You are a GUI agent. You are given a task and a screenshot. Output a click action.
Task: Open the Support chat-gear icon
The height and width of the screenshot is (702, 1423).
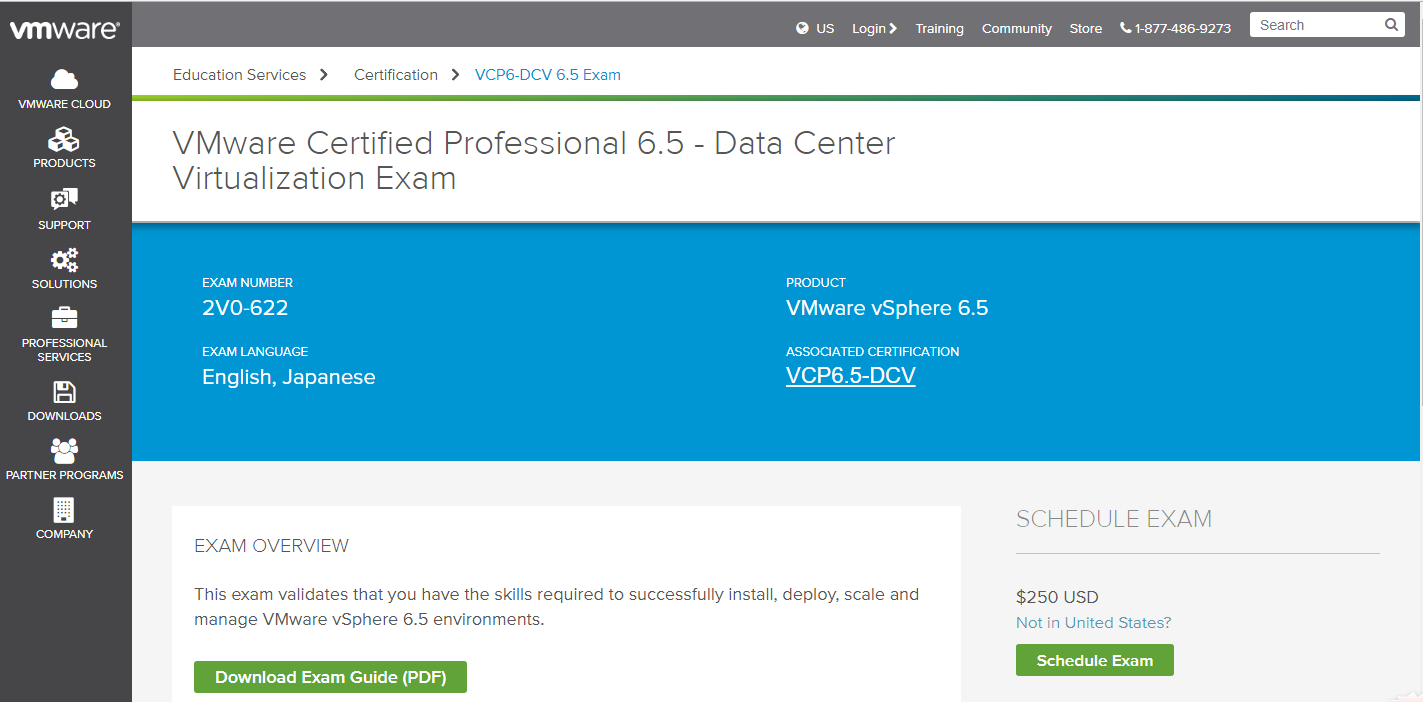(x=64, y=200)
